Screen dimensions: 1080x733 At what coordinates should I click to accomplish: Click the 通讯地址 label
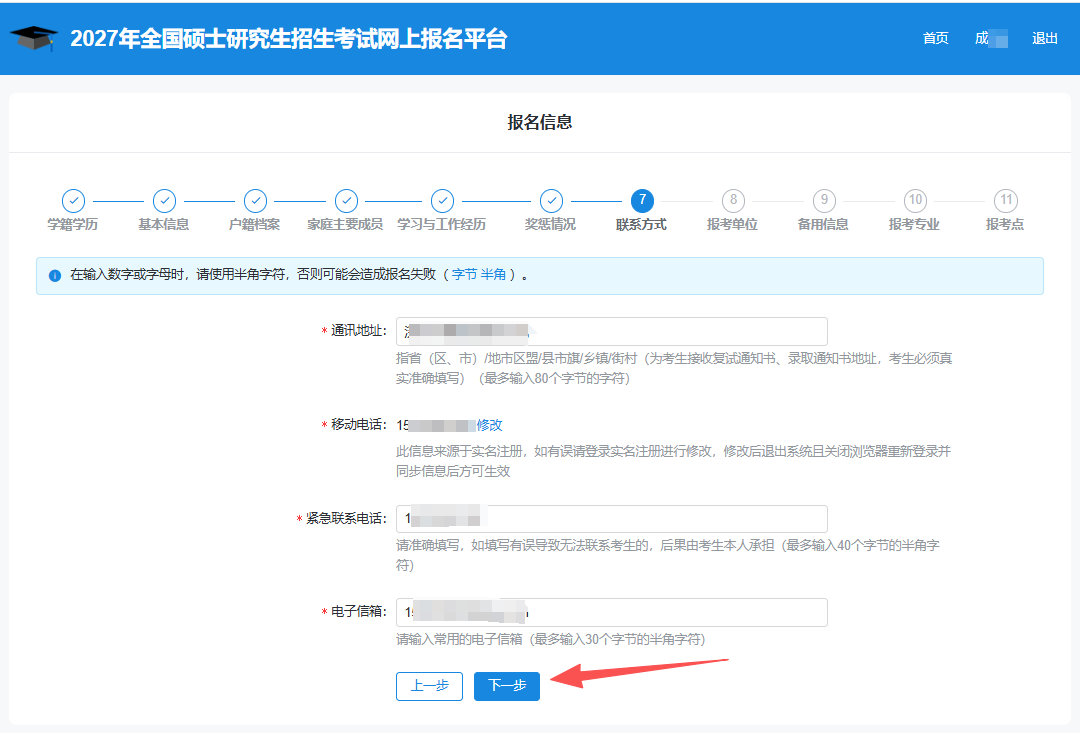[x=358, y=331]
